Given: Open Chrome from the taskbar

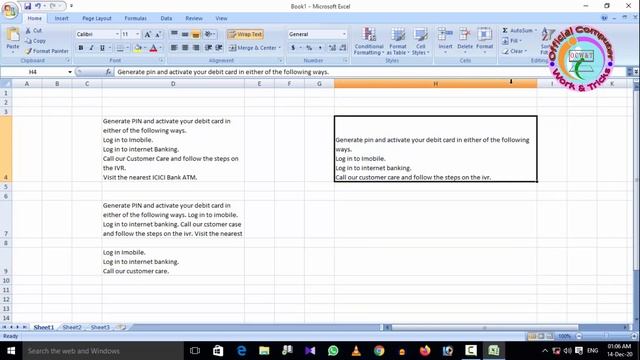Looking at the screenshot, I should (379, 351).
